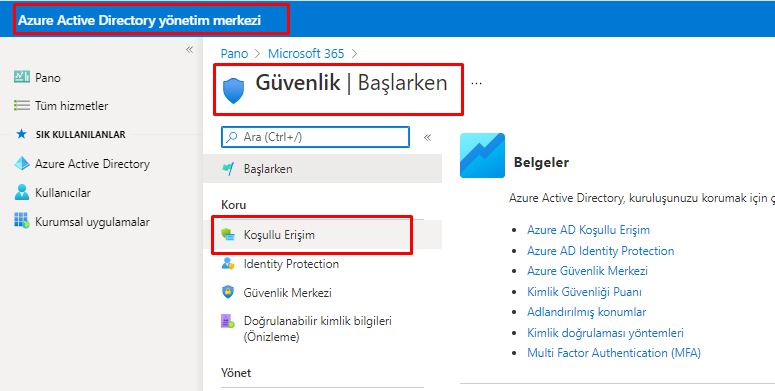775x391 pixels.
Task: Click the Koşullu Erişim icon
Action: click(228, 235)
